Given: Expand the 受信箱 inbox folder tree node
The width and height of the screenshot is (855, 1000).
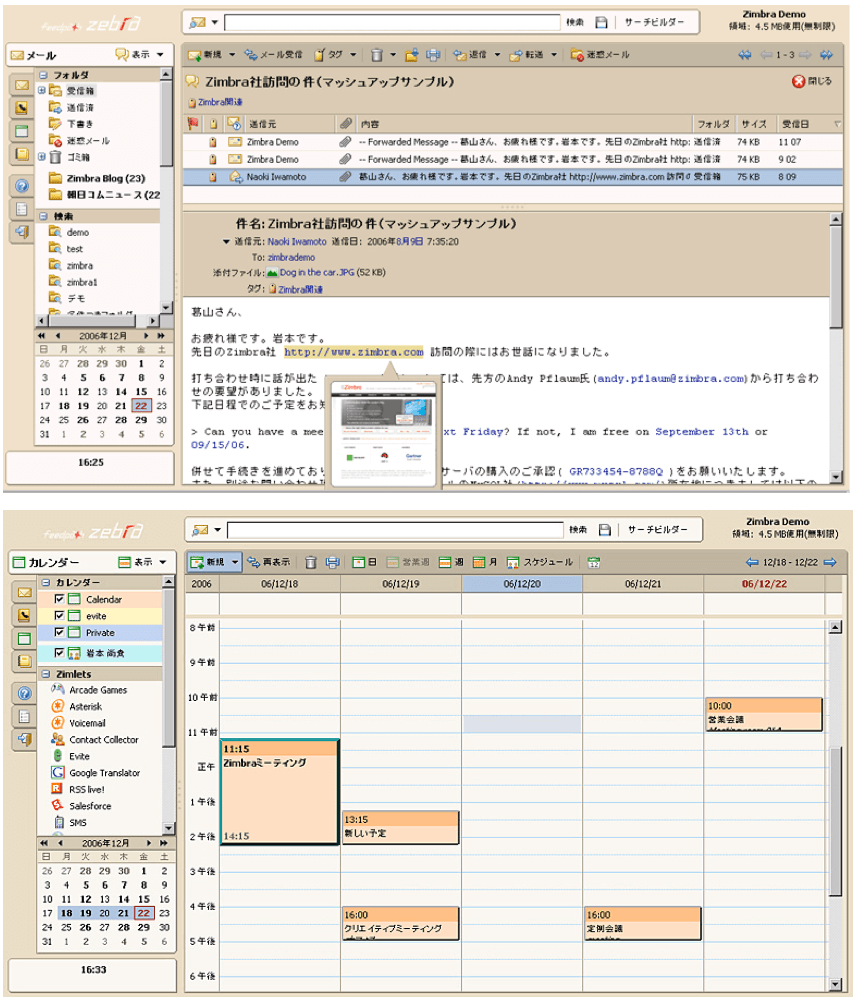Looking at the screenshot, I should pyautogui.click(x=42, y=91).
